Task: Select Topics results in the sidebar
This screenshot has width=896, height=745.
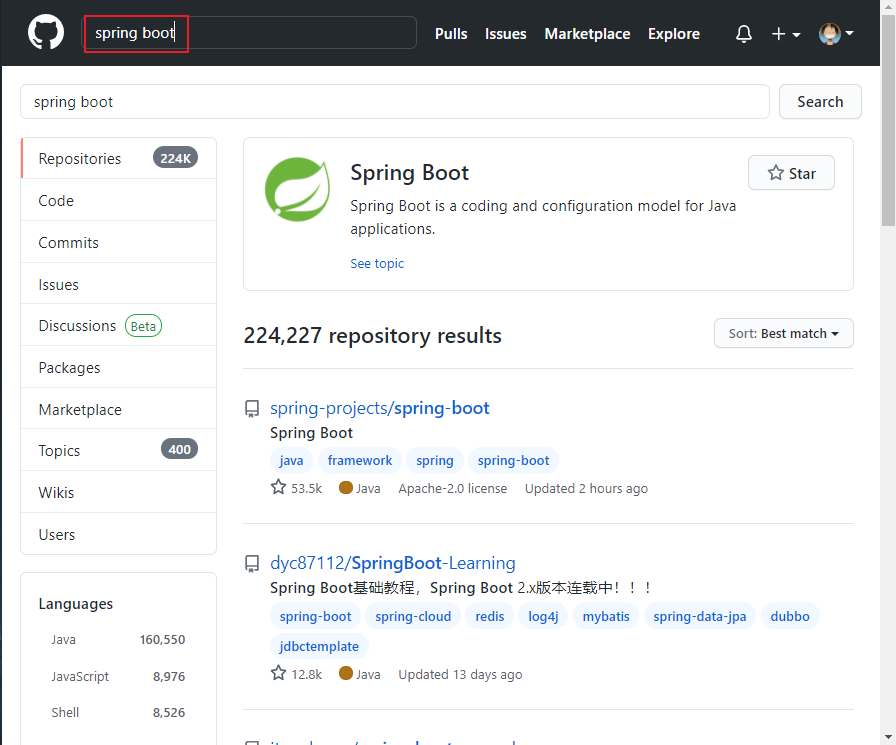Action: 118,450
